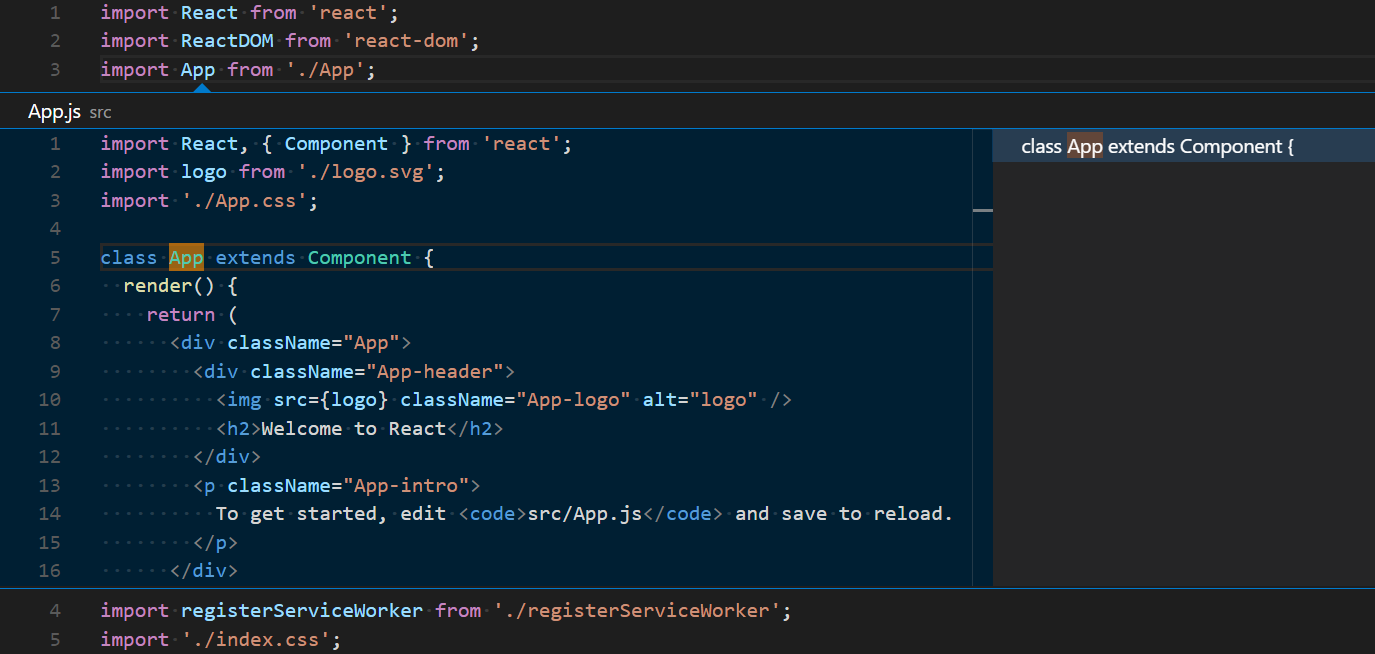
Task: Click the 'Welcome to React' heading text
Action: click(x=360, y=428)
